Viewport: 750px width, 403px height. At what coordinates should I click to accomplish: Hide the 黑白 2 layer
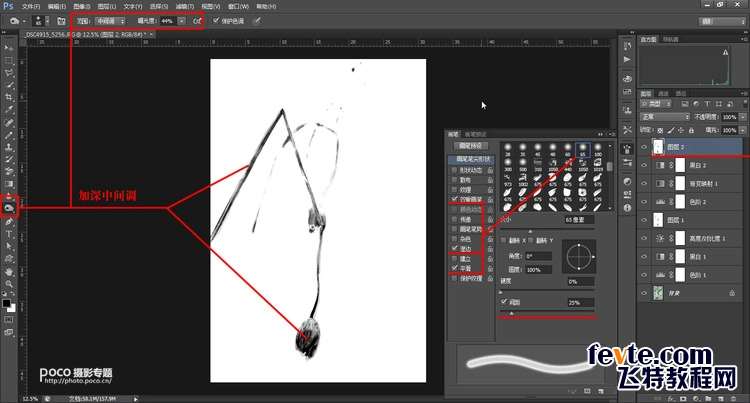(x=644, y=165)
